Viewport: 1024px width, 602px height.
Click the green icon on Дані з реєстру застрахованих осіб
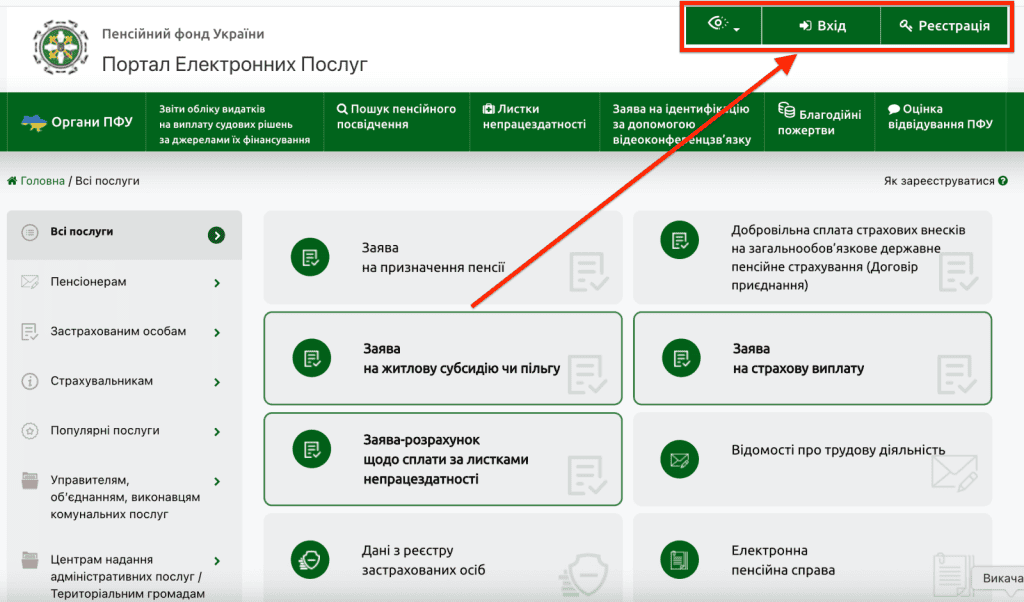(x=310, y=560)
